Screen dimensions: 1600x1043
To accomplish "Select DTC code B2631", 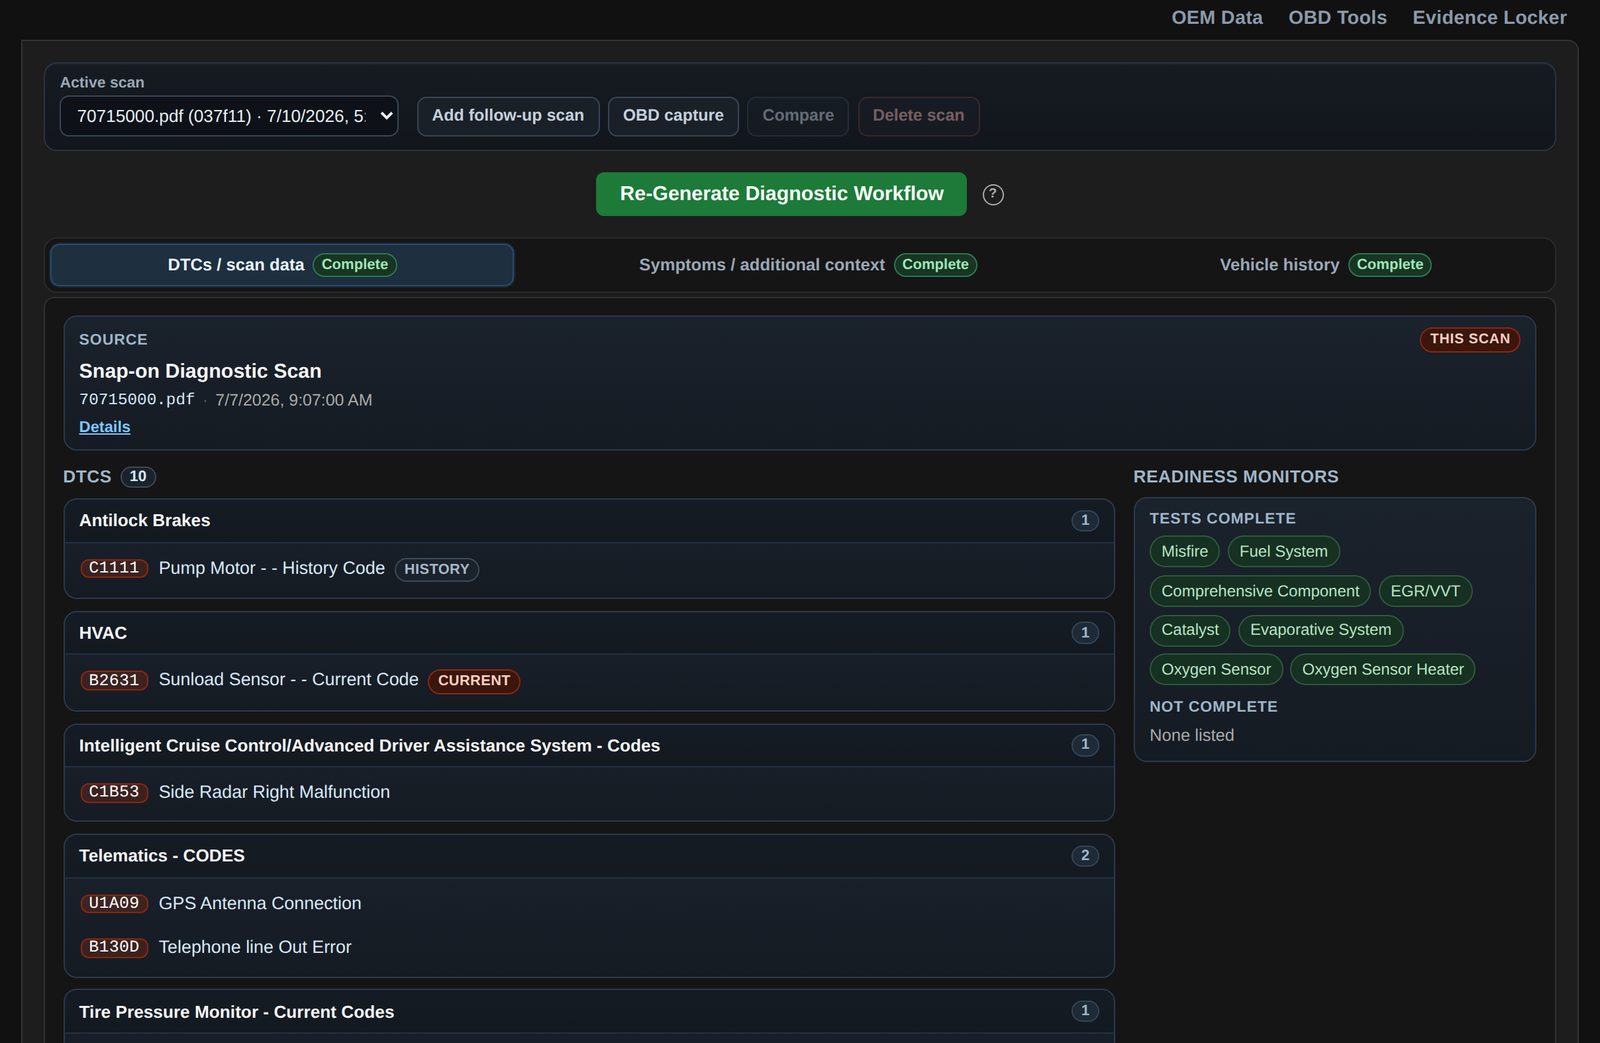I will point(114,680).
